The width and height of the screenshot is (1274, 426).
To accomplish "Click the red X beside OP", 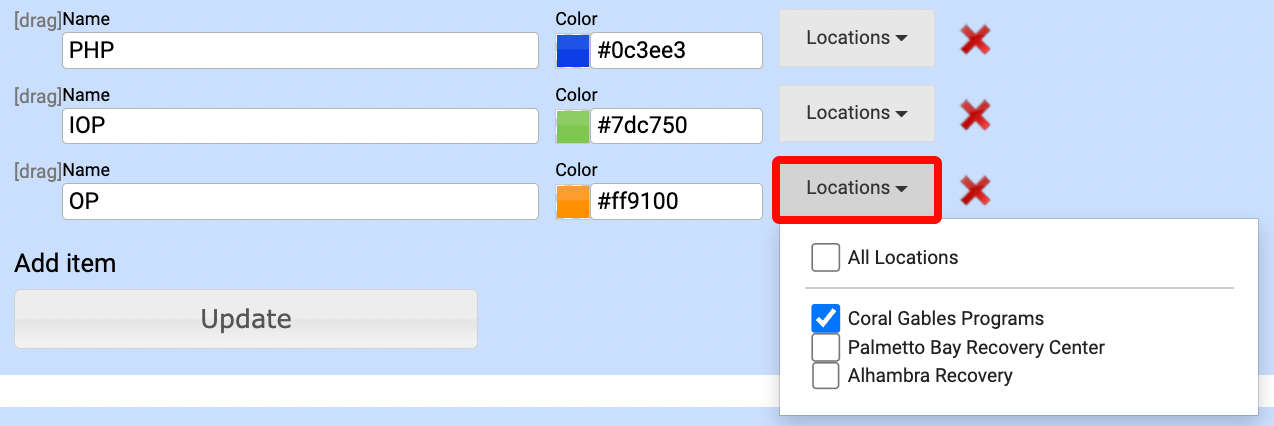I will 975,190.
